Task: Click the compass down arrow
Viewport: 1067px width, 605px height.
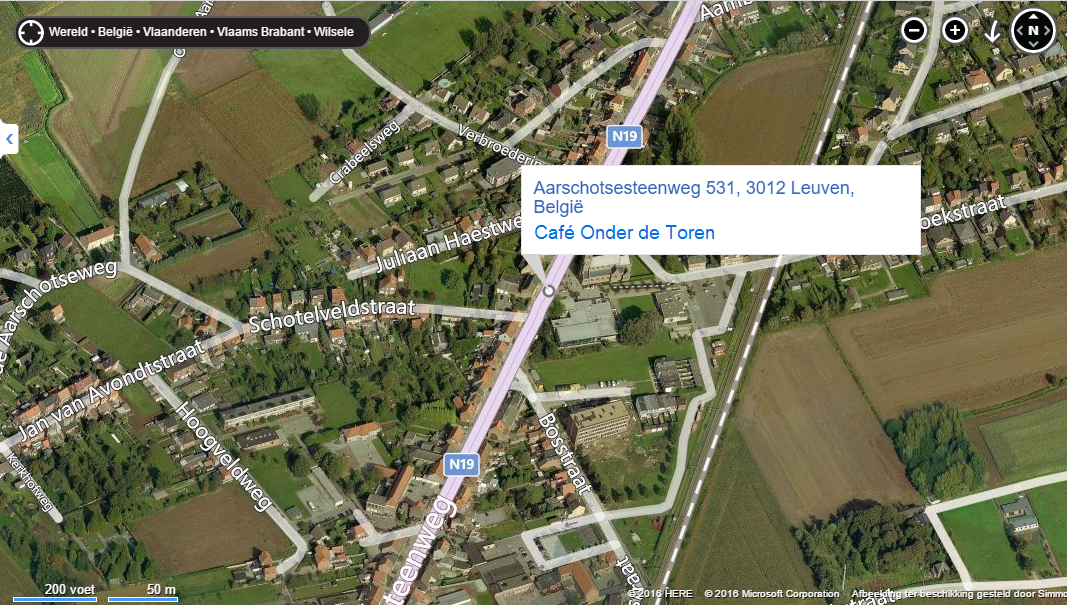Action: 1033,44
